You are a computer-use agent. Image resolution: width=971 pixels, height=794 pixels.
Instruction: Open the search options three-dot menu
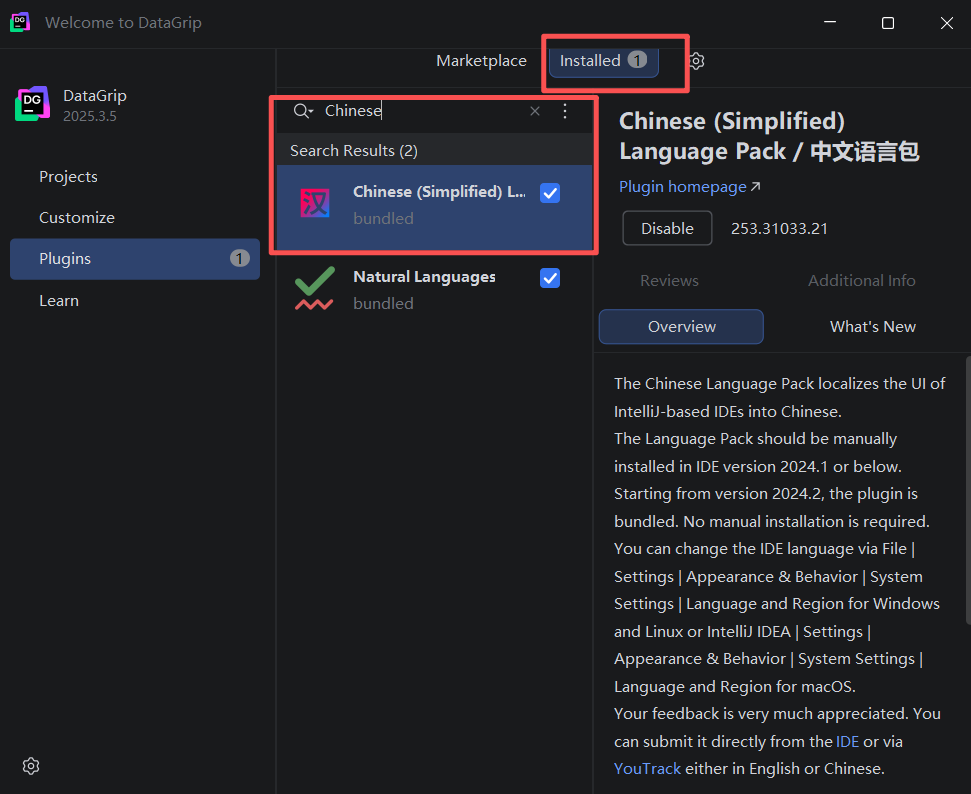click(565, 111)
